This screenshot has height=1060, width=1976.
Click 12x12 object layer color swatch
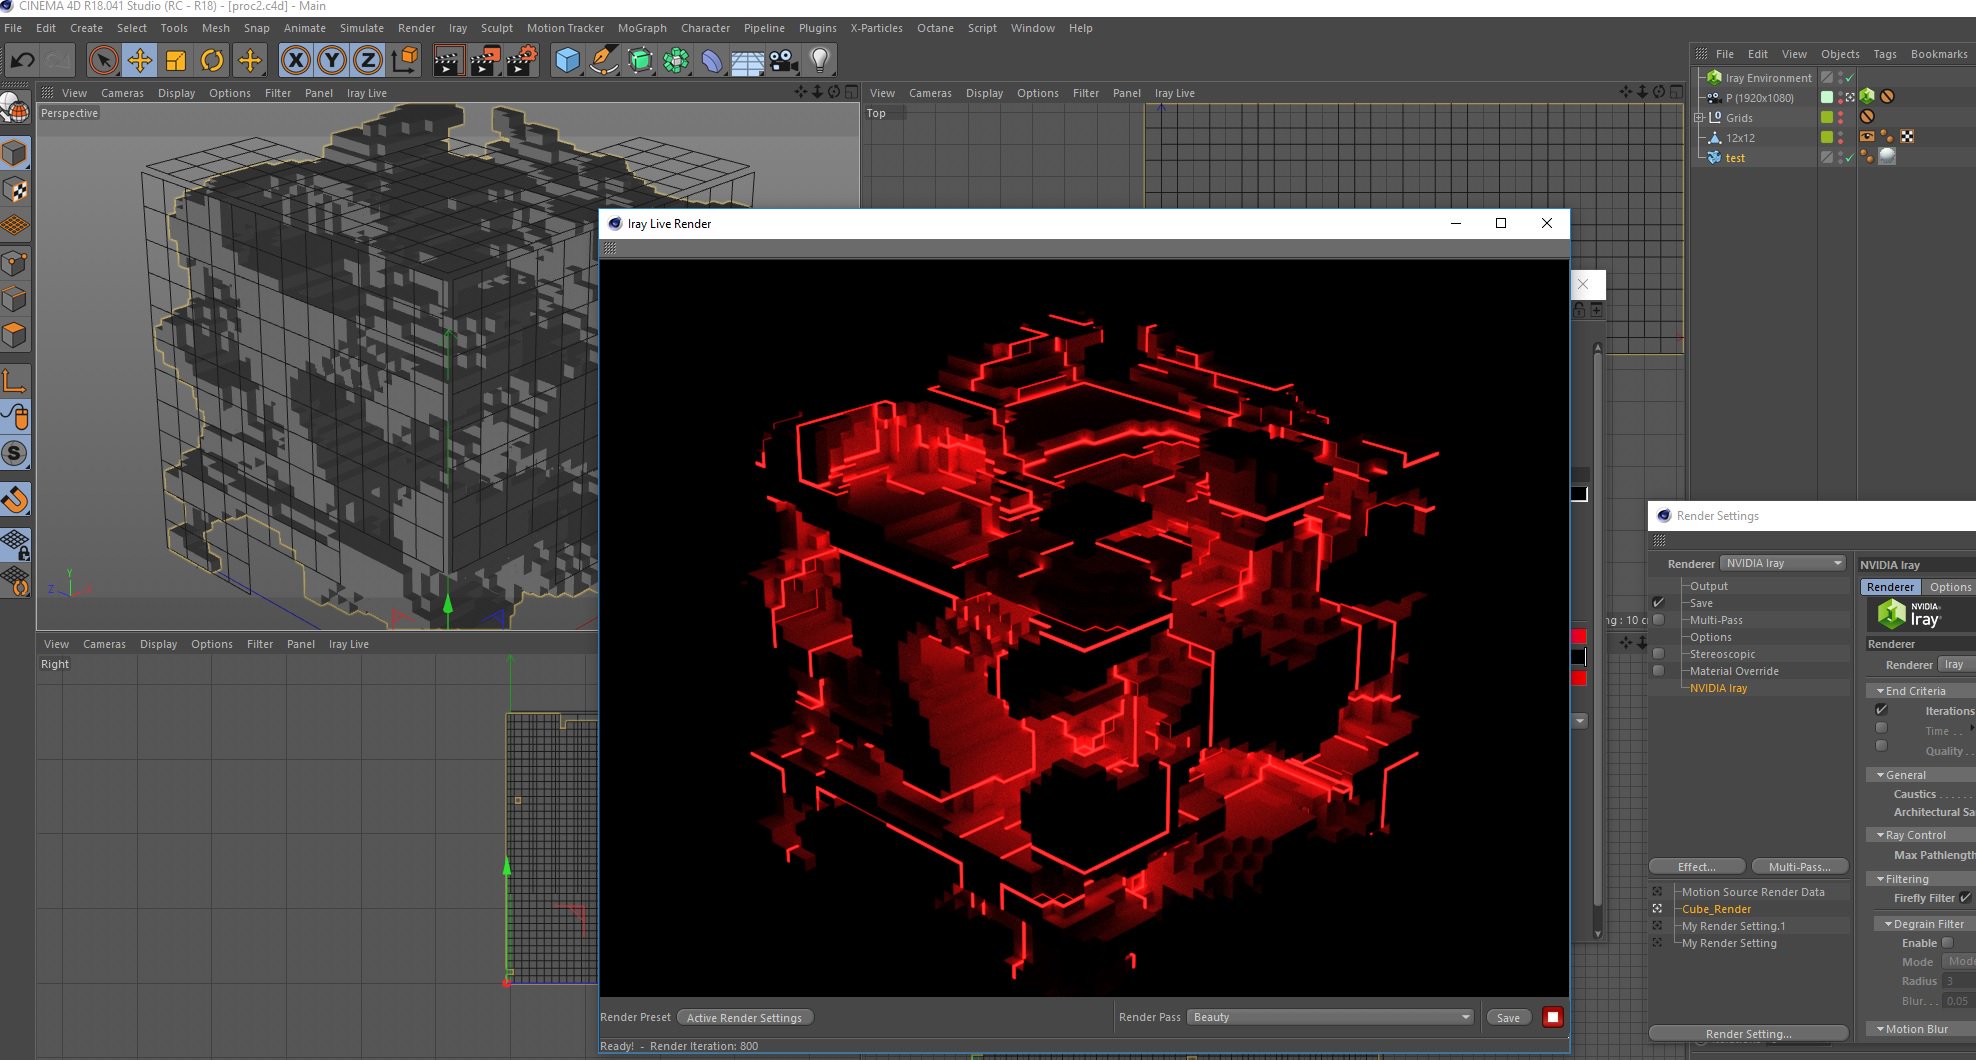click(1827, 138)
